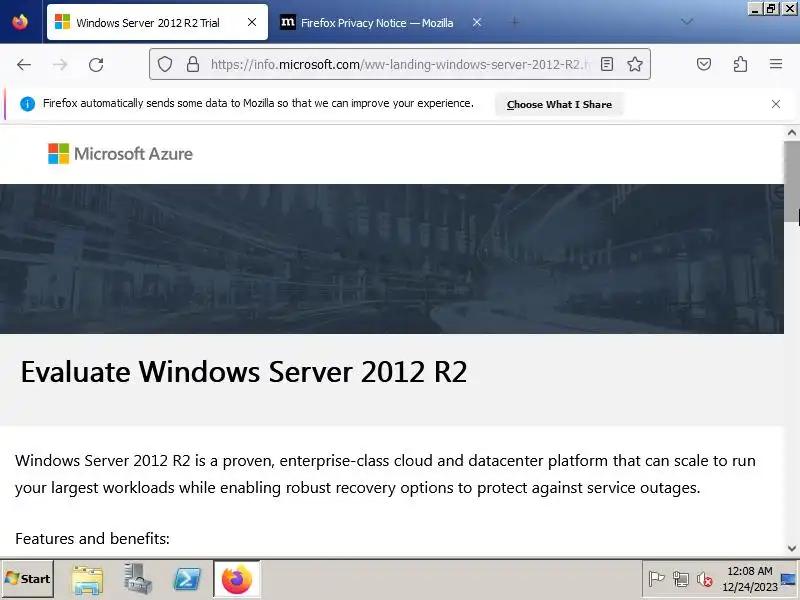
Task: Click the vertical scrollbar thumb
Action: pyautogui.click(x=792, y=182)
